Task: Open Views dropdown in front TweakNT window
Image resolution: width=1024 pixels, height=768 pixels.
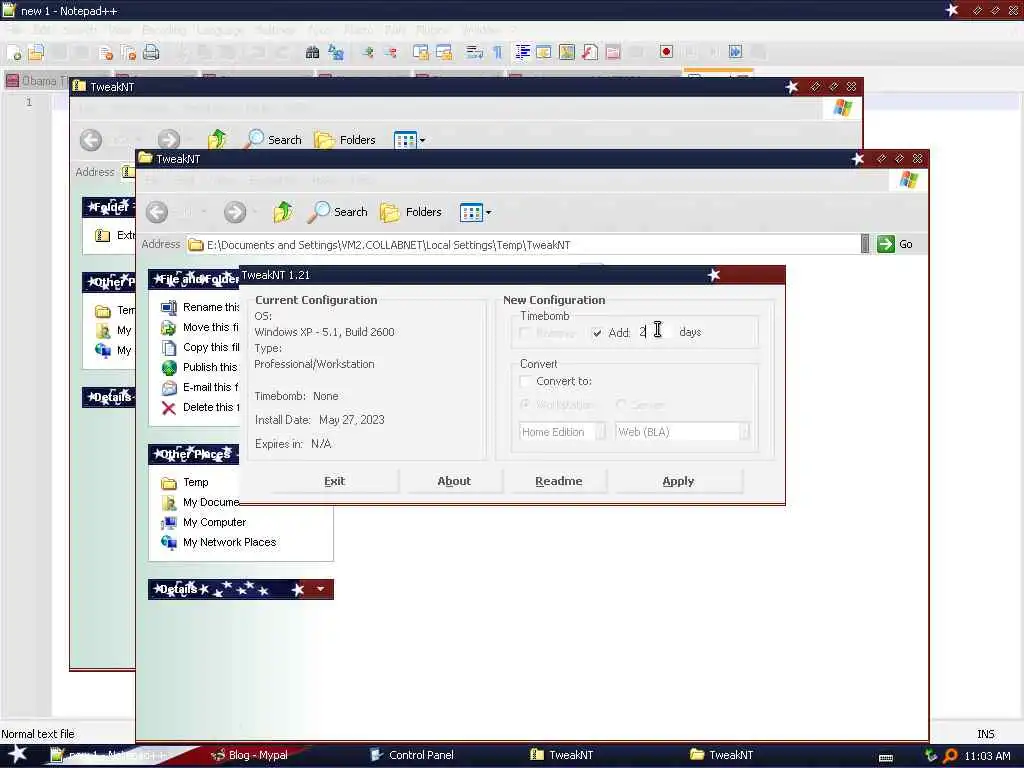Action: 488,212
